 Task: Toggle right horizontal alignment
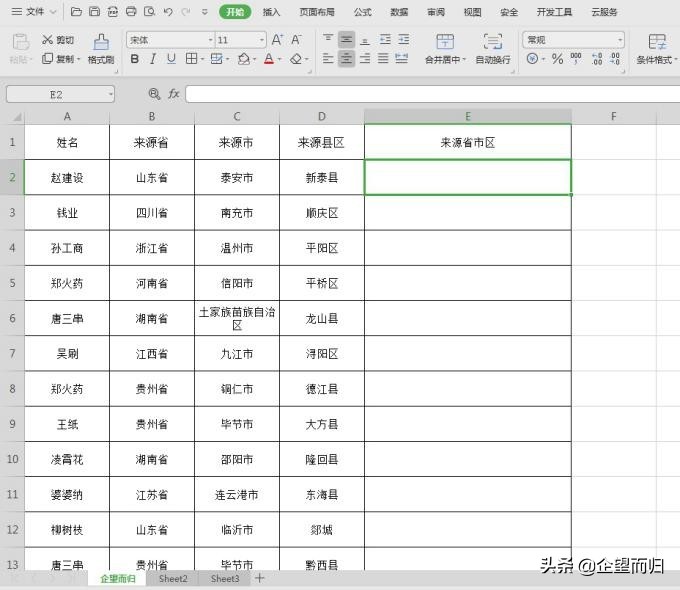365,59
